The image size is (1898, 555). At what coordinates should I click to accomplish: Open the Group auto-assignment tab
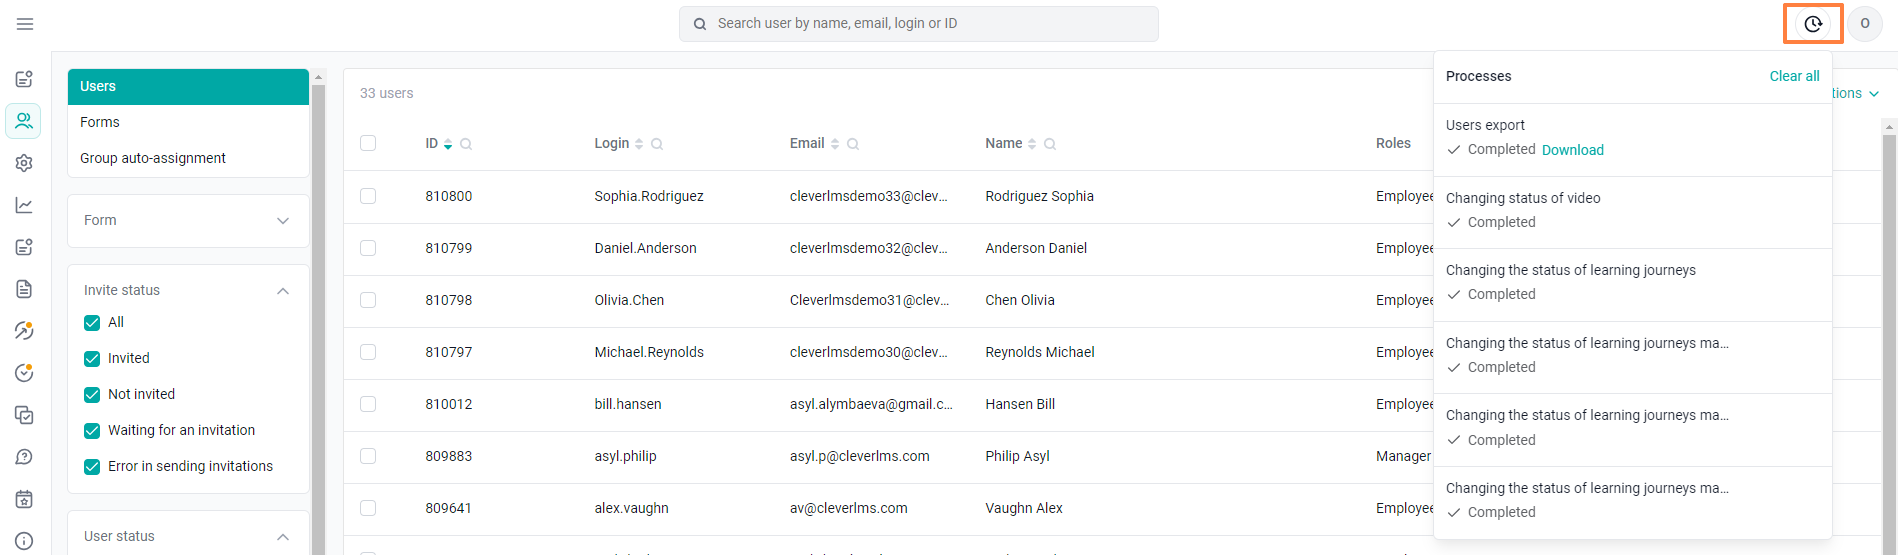[x=188, y=158]
